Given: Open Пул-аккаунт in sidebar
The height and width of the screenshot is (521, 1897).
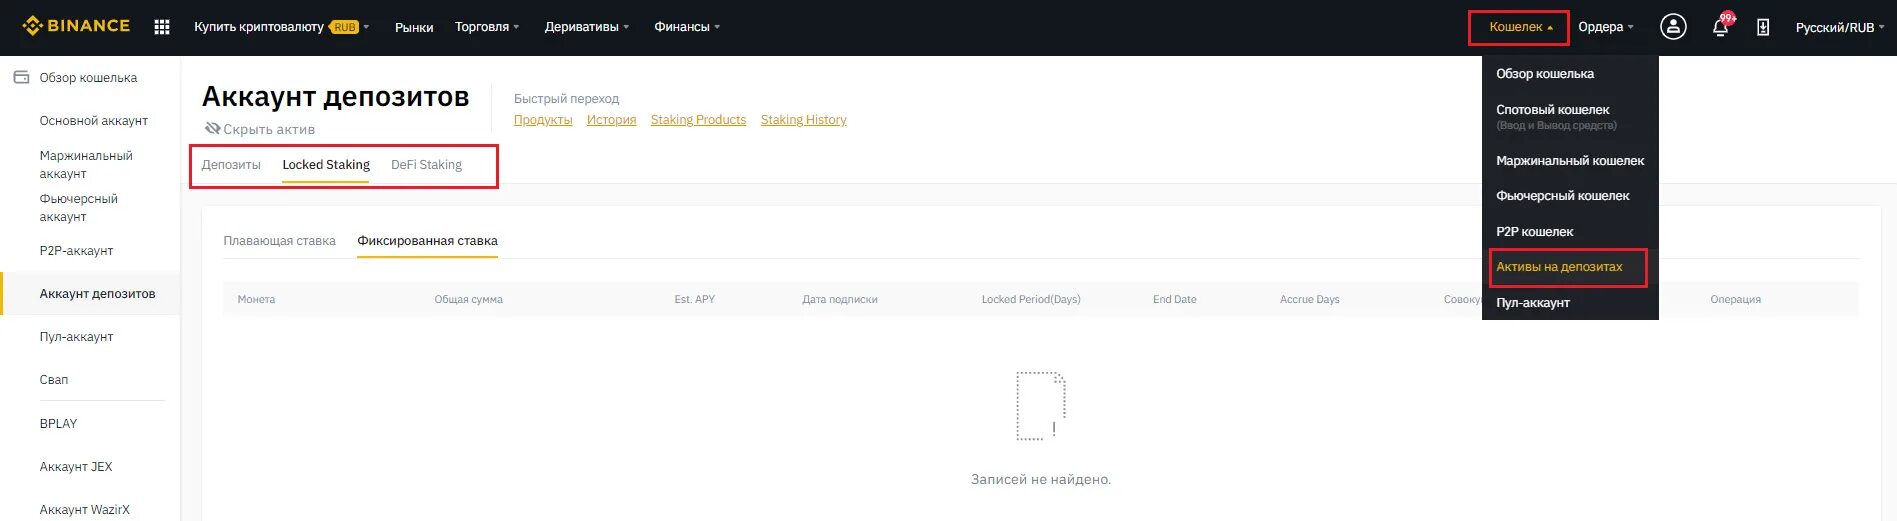Looking at the screenshot, I should [x=76, y=336].
